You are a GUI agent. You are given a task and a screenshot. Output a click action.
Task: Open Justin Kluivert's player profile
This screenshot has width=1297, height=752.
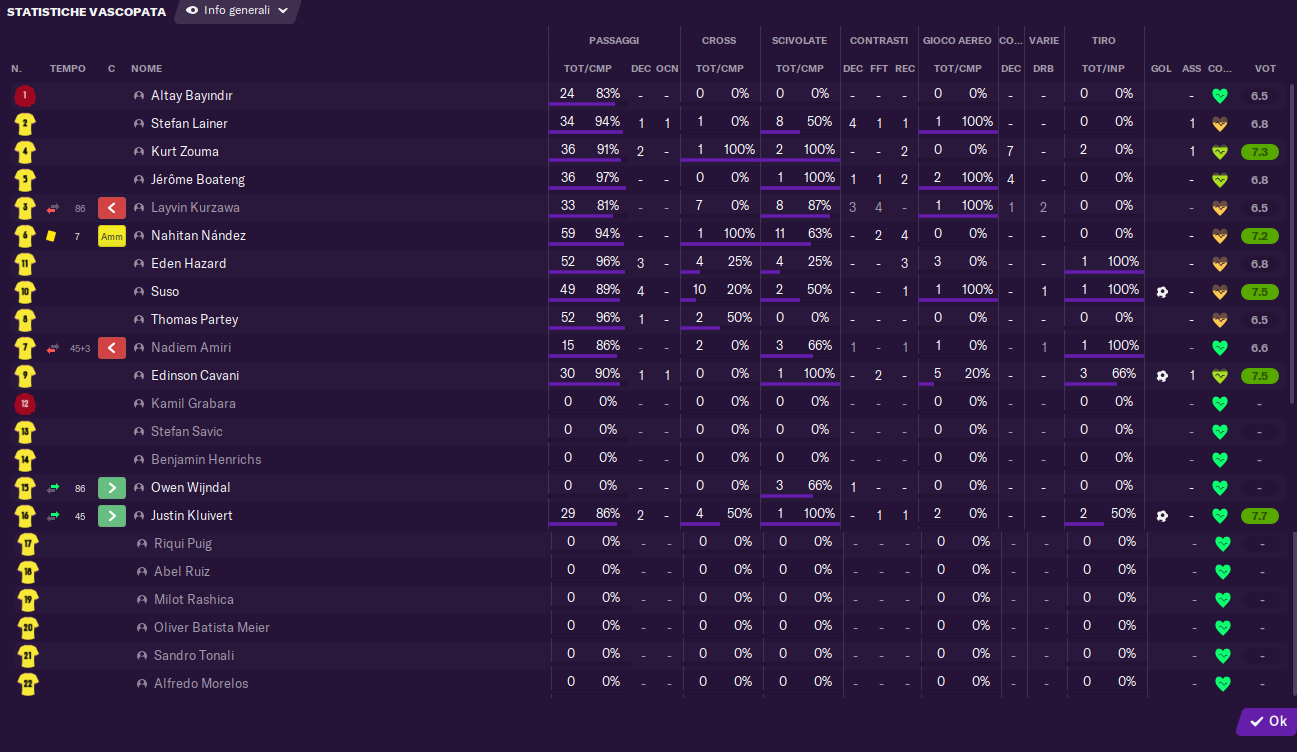(192, 516)
